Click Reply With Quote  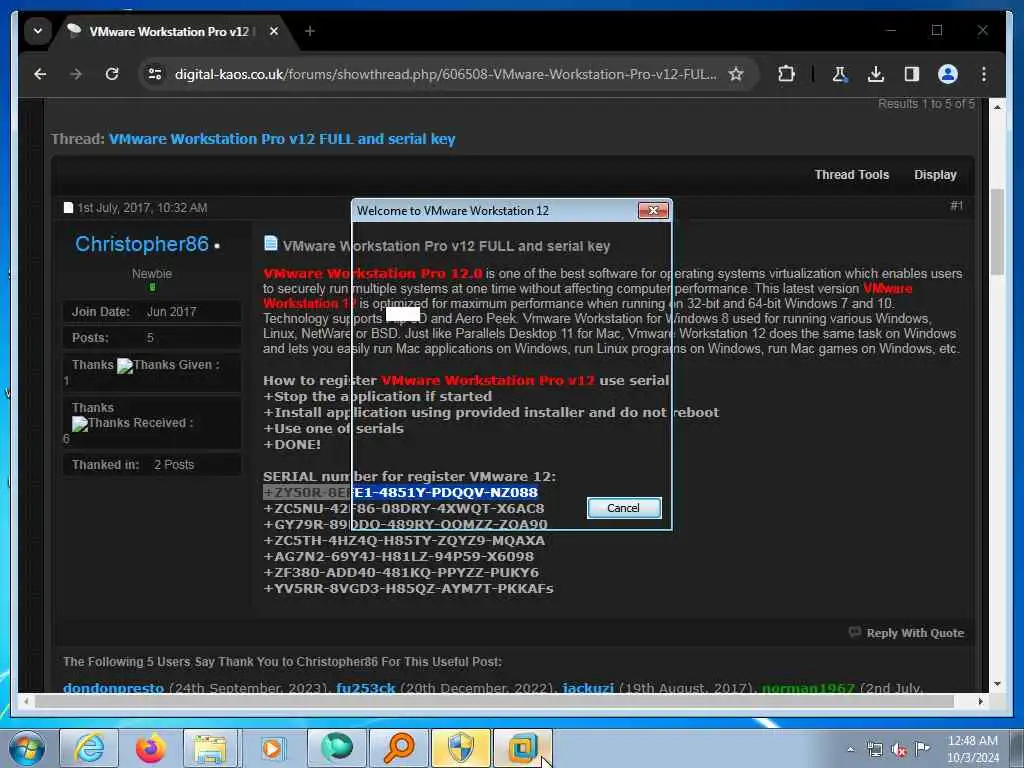[x=906, y=633]
